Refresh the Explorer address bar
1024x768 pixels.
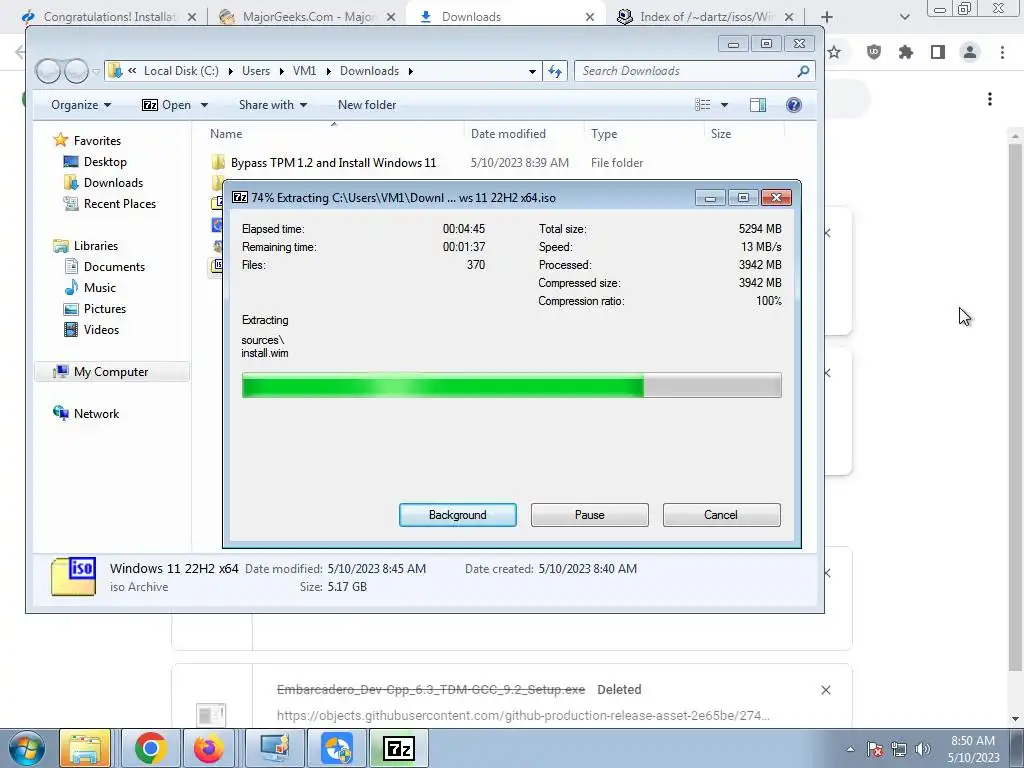[555, 71]
